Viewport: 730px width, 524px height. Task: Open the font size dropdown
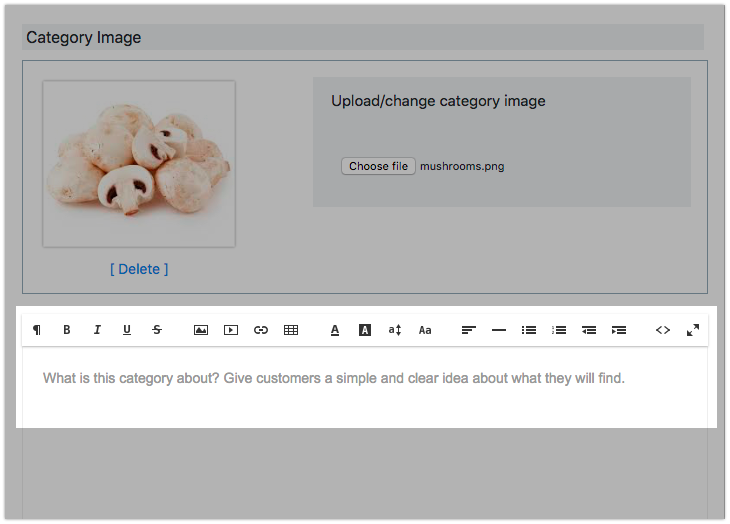tap(395, 330)
